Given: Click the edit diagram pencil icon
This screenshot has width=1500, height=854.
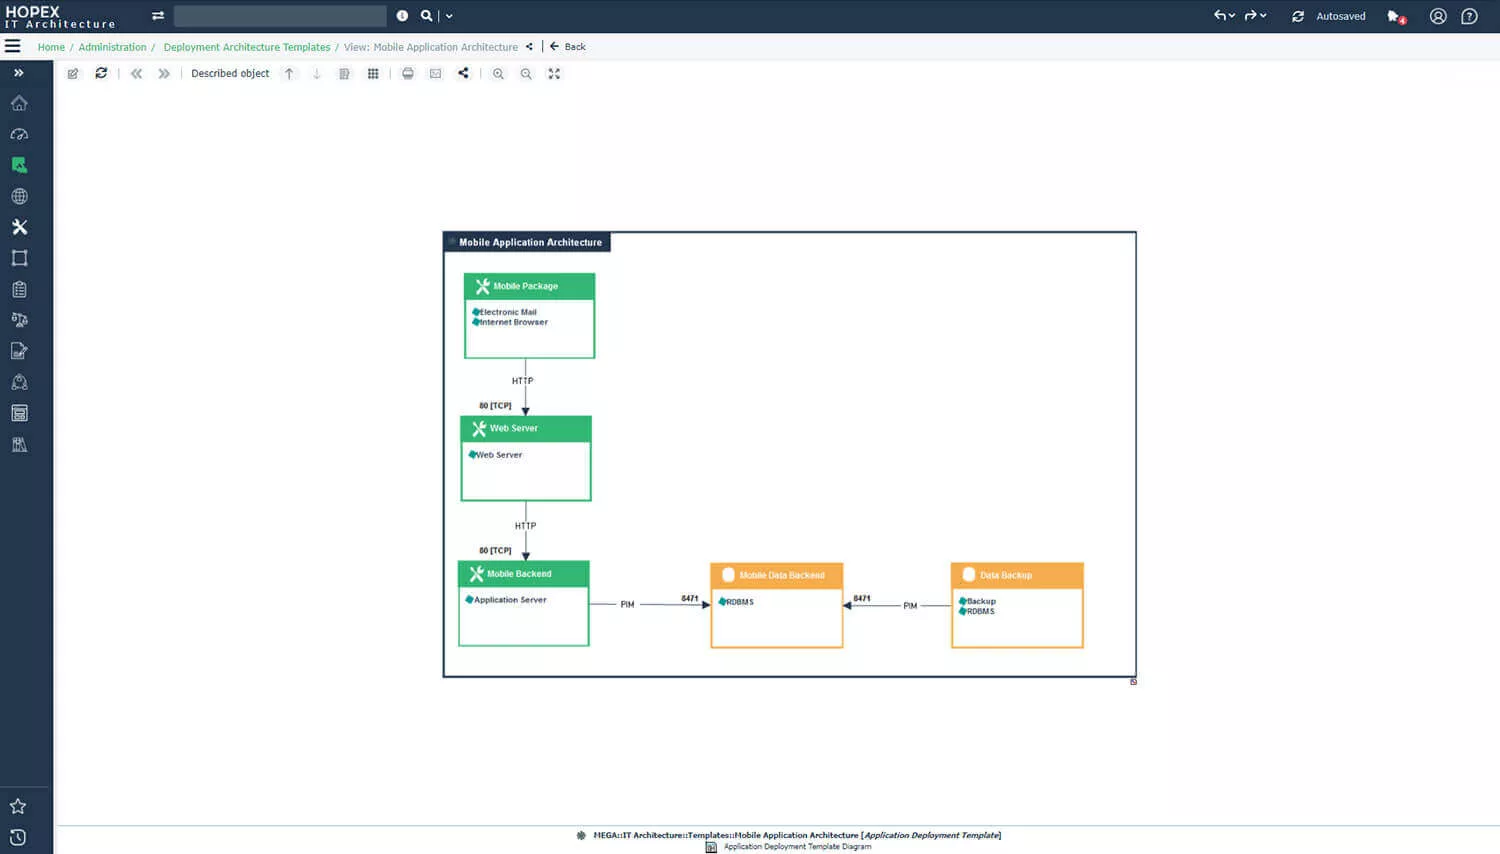Looking at the screenshot, I should tap(73, 73).
